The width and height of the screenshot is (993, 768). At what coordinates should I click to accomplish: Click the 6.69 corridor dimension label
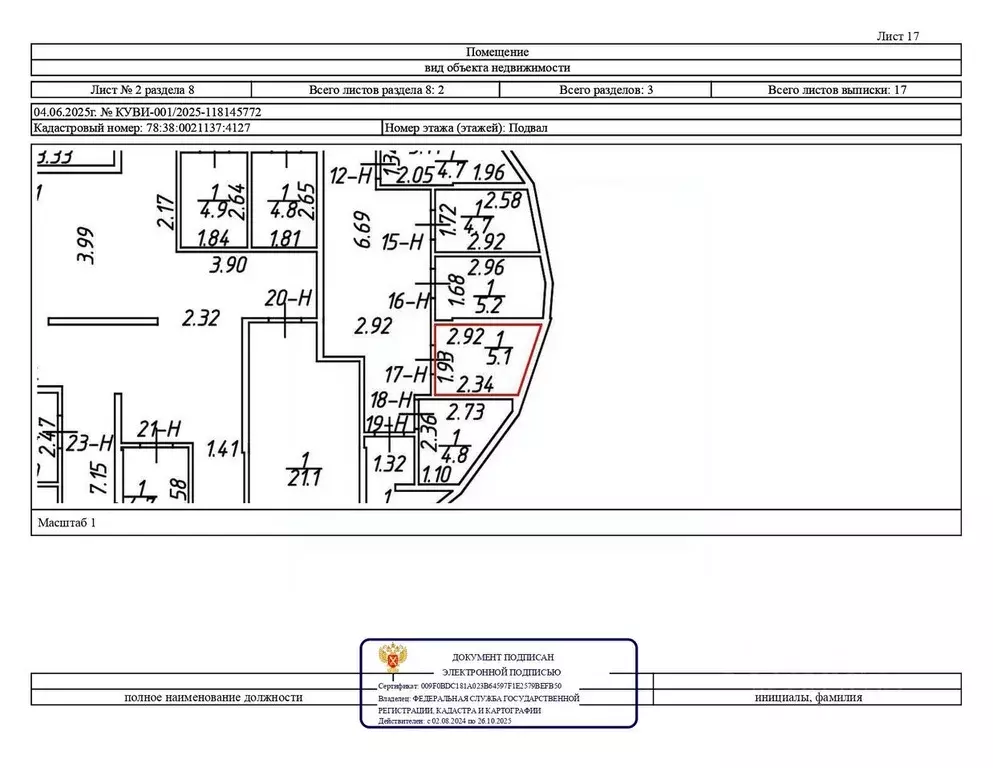pos(363,229)
